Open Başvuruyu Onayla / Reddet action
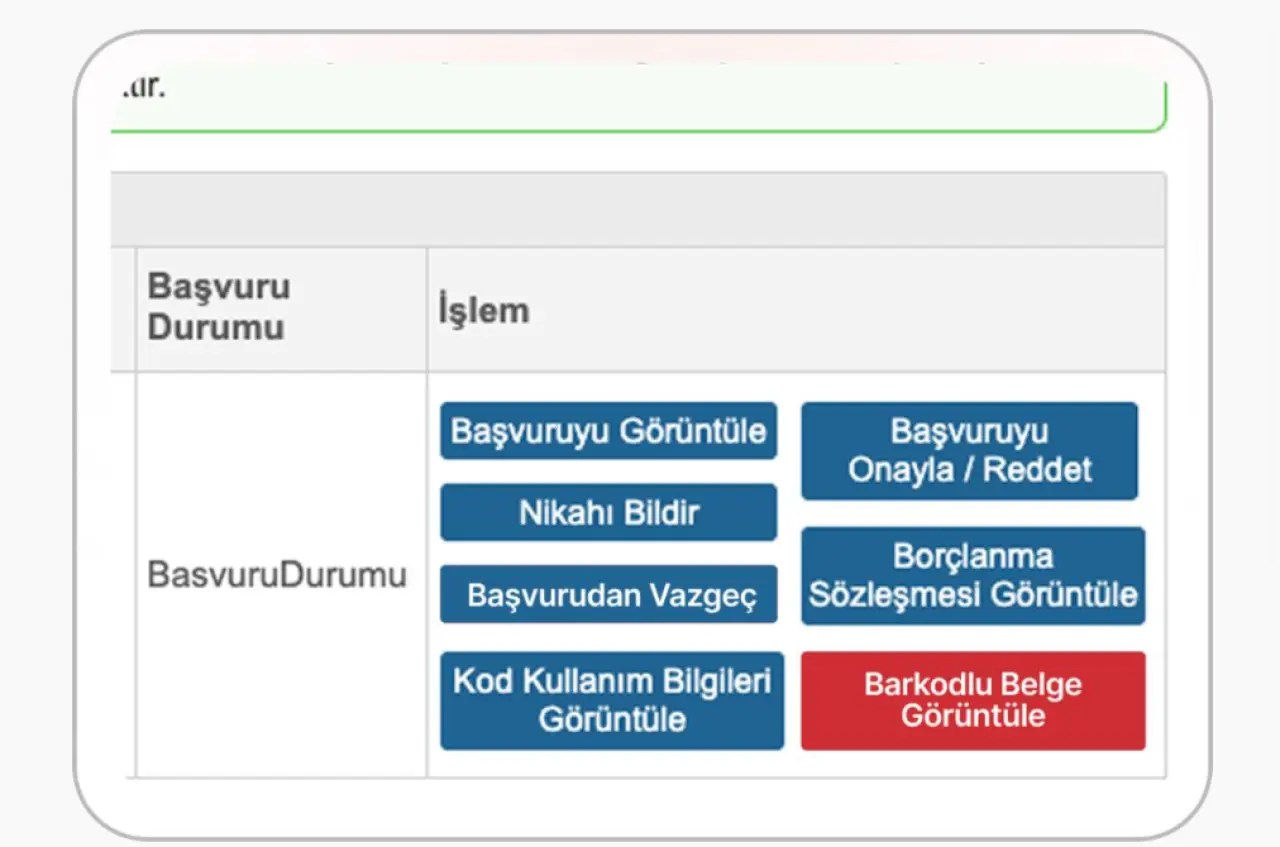This screenshot has width=1280, height=847. pos(969,451)
